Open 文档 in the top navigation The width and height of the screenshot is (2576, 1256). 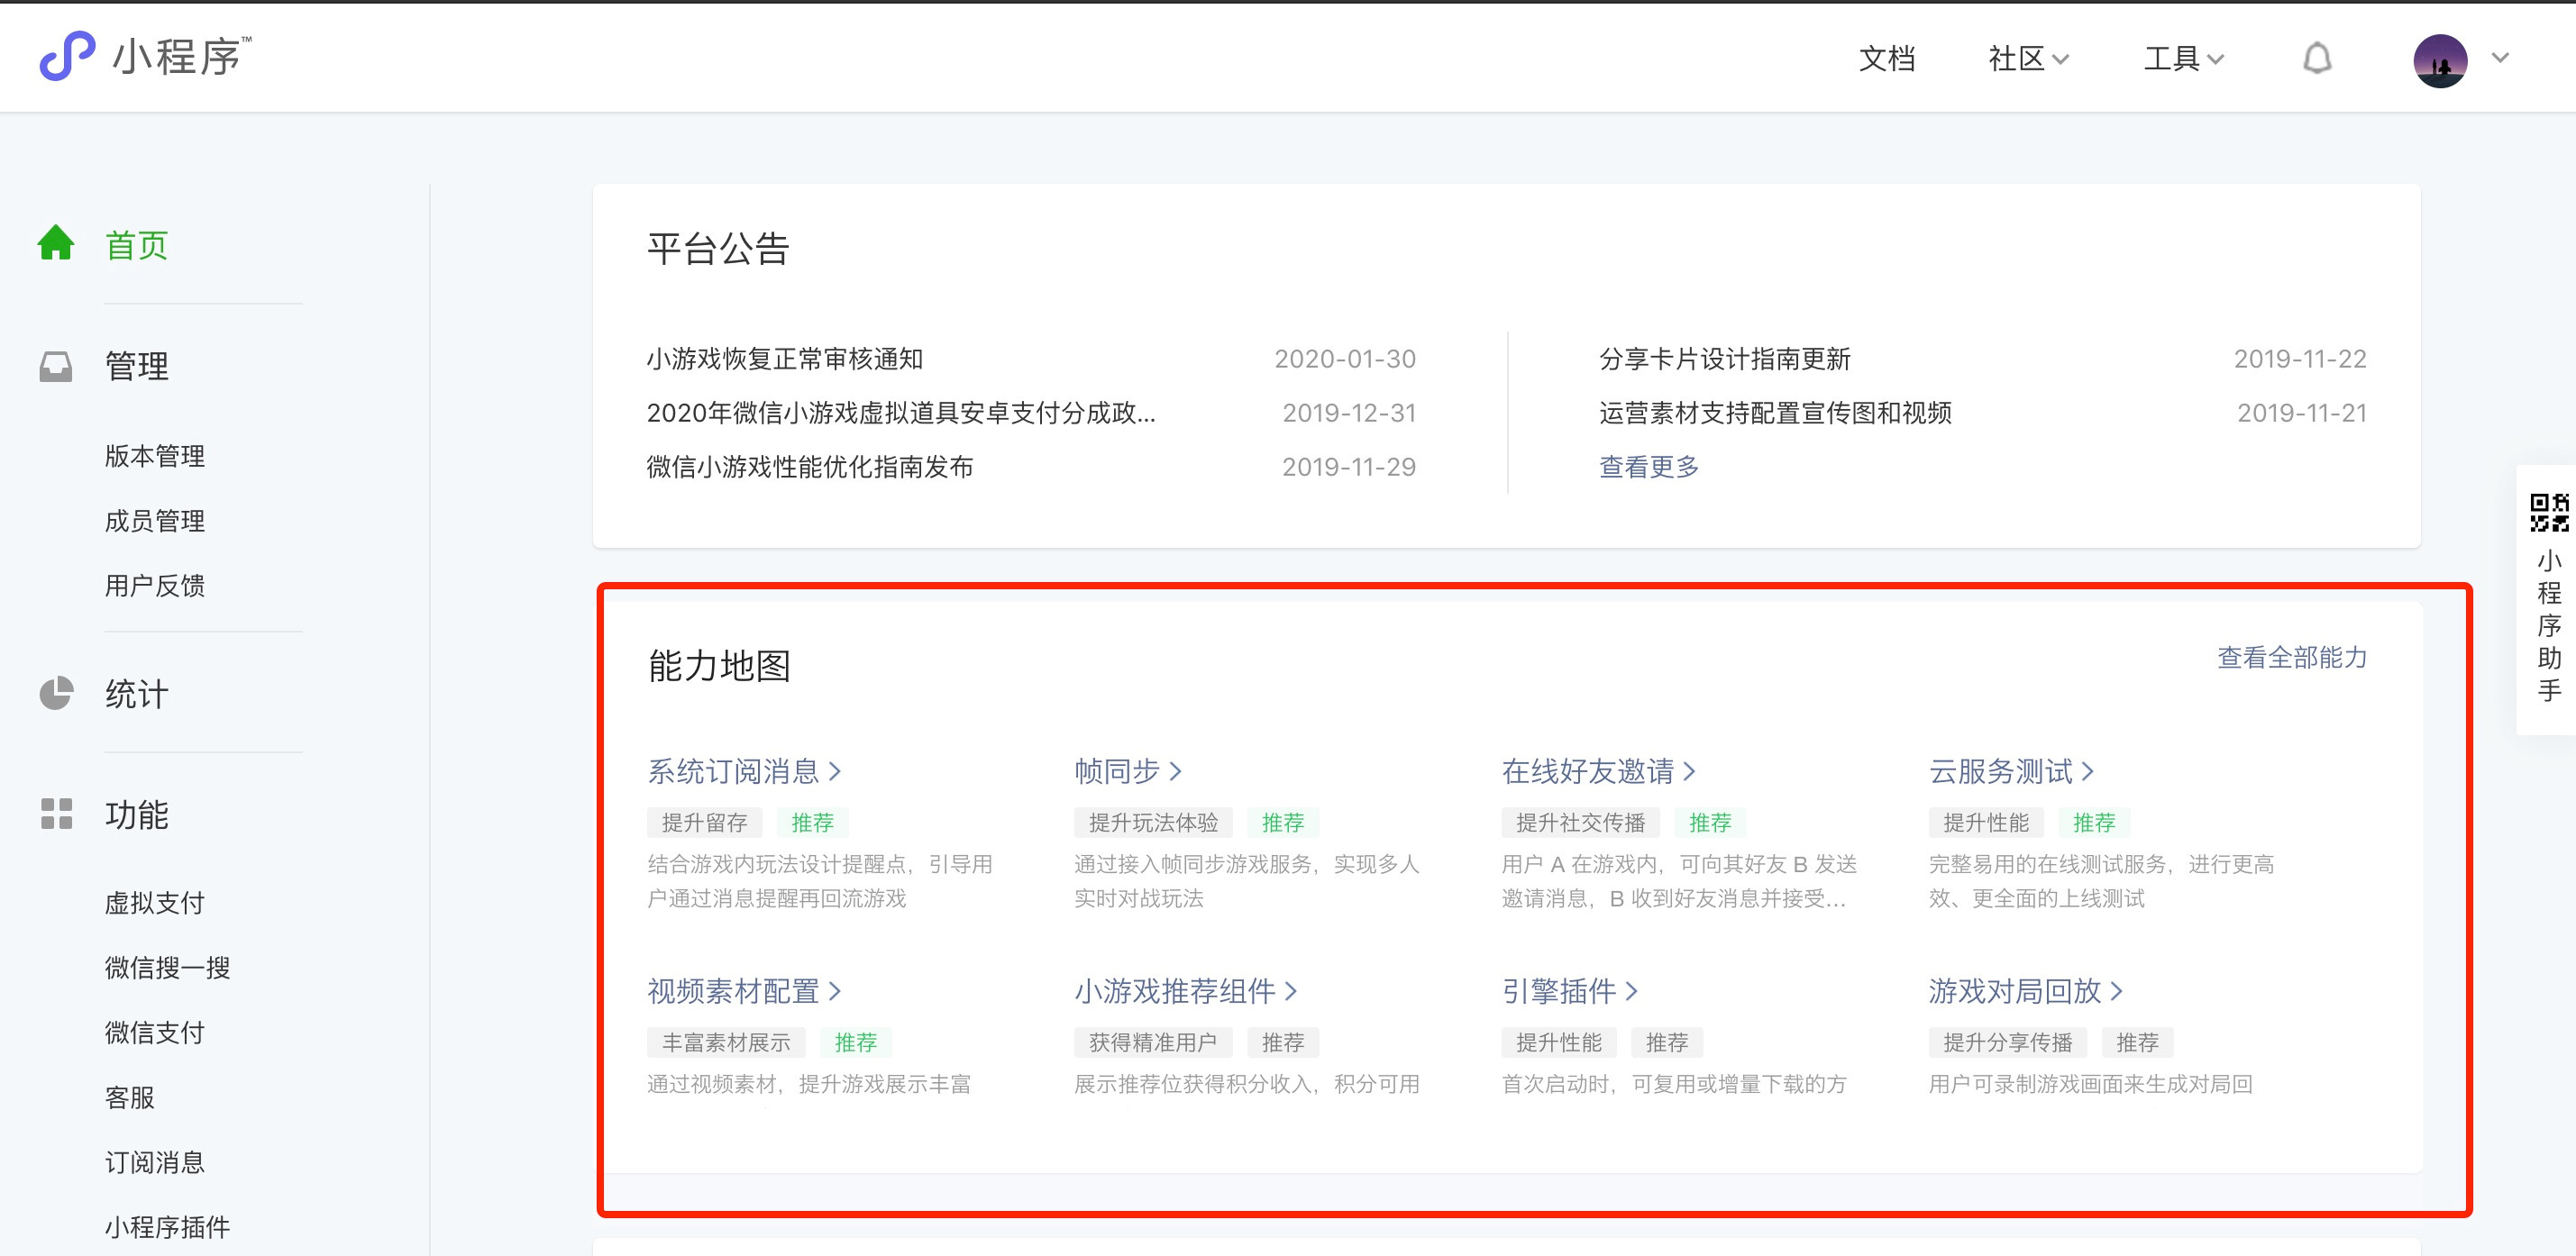coord(1886,59)
